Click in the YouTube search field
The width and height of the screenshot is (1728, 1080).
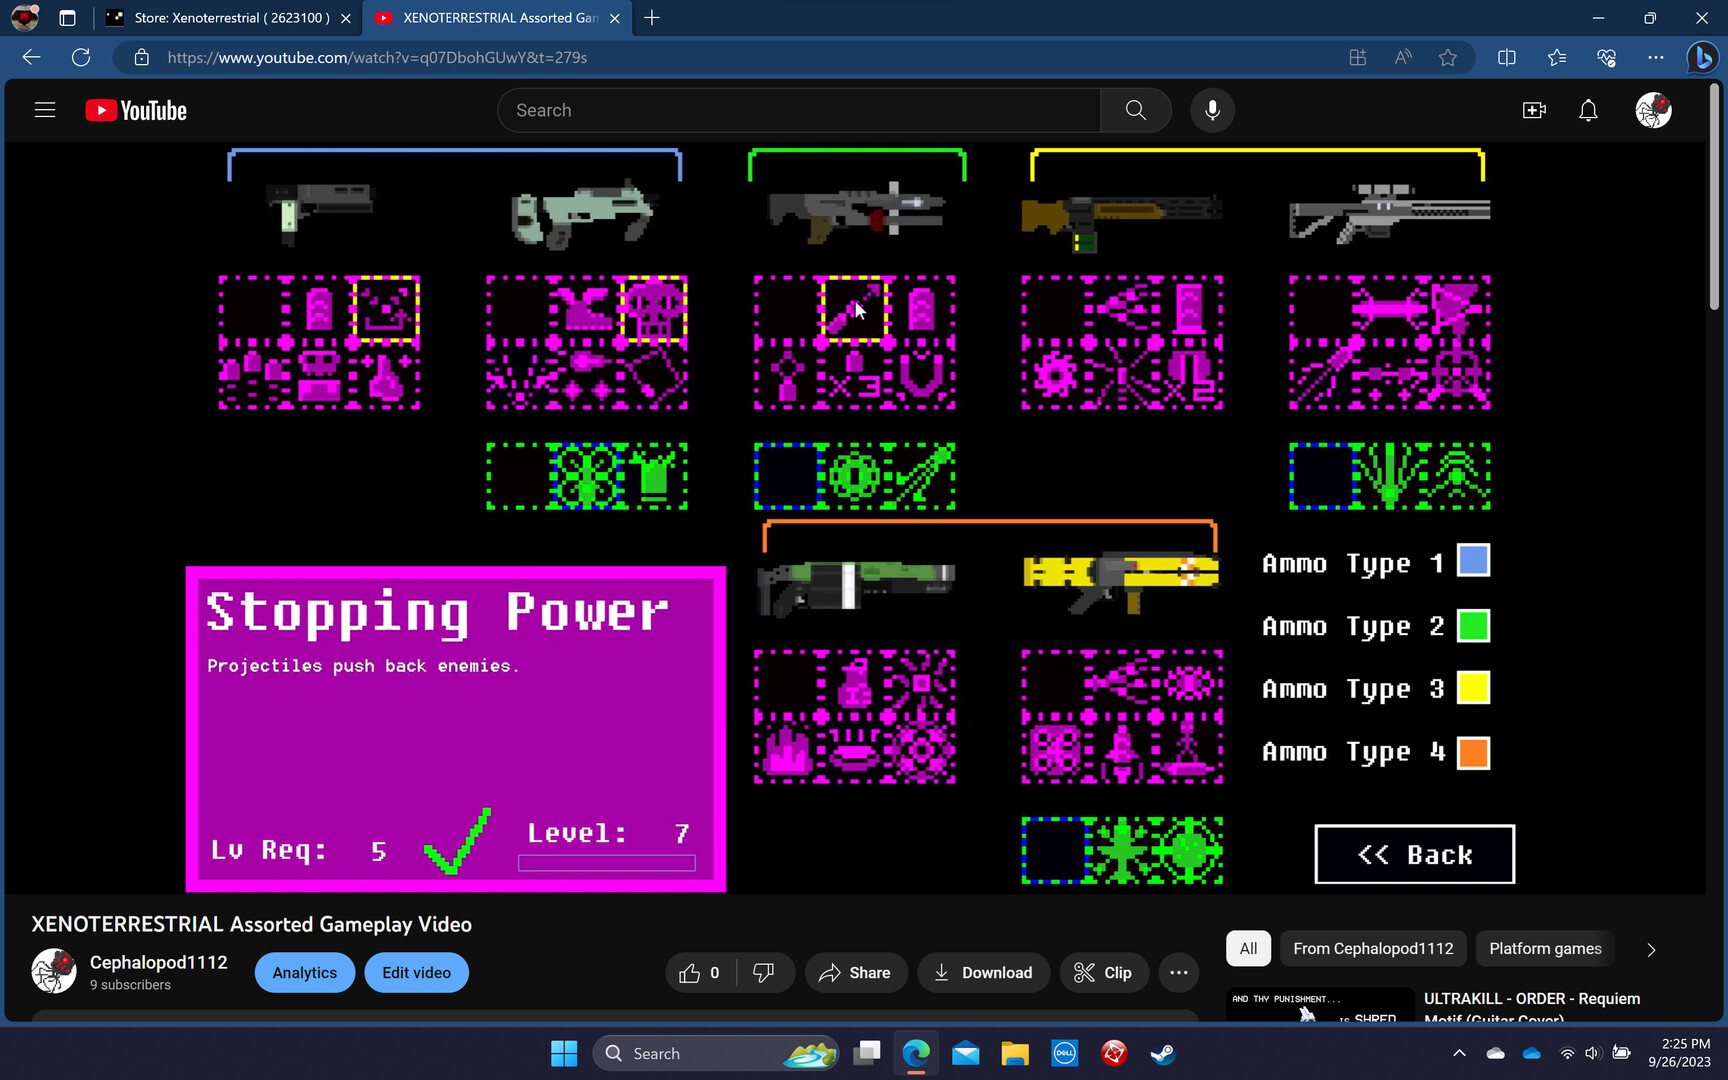tap(800, 110)
